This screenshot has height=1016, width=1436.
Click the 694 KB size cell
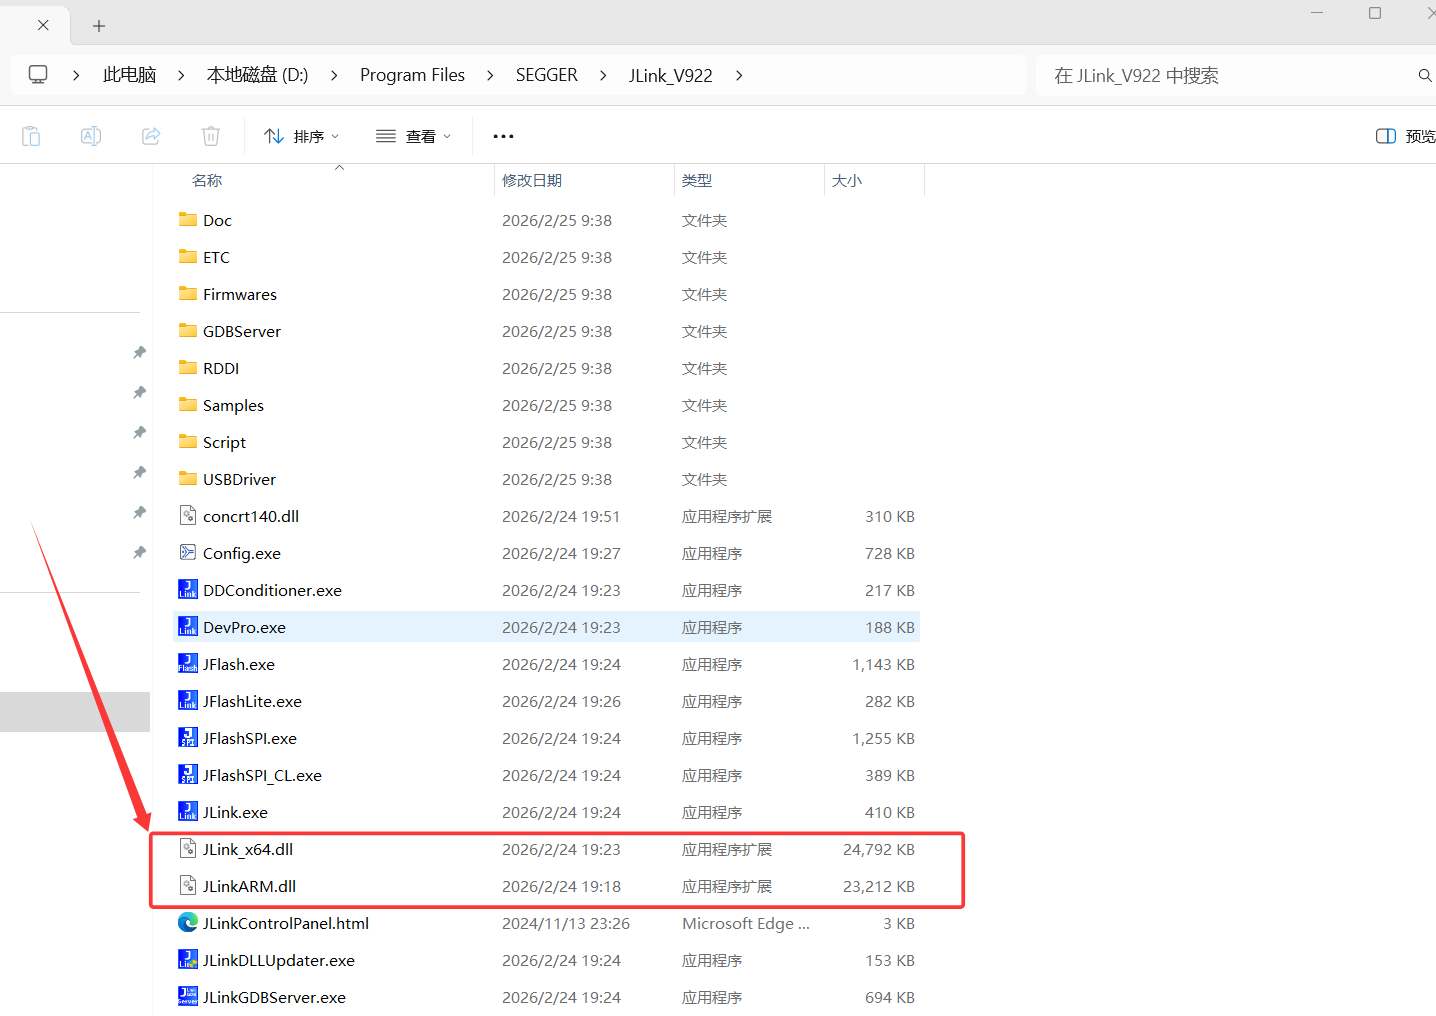pyautogui.click(x=890, y=997)
